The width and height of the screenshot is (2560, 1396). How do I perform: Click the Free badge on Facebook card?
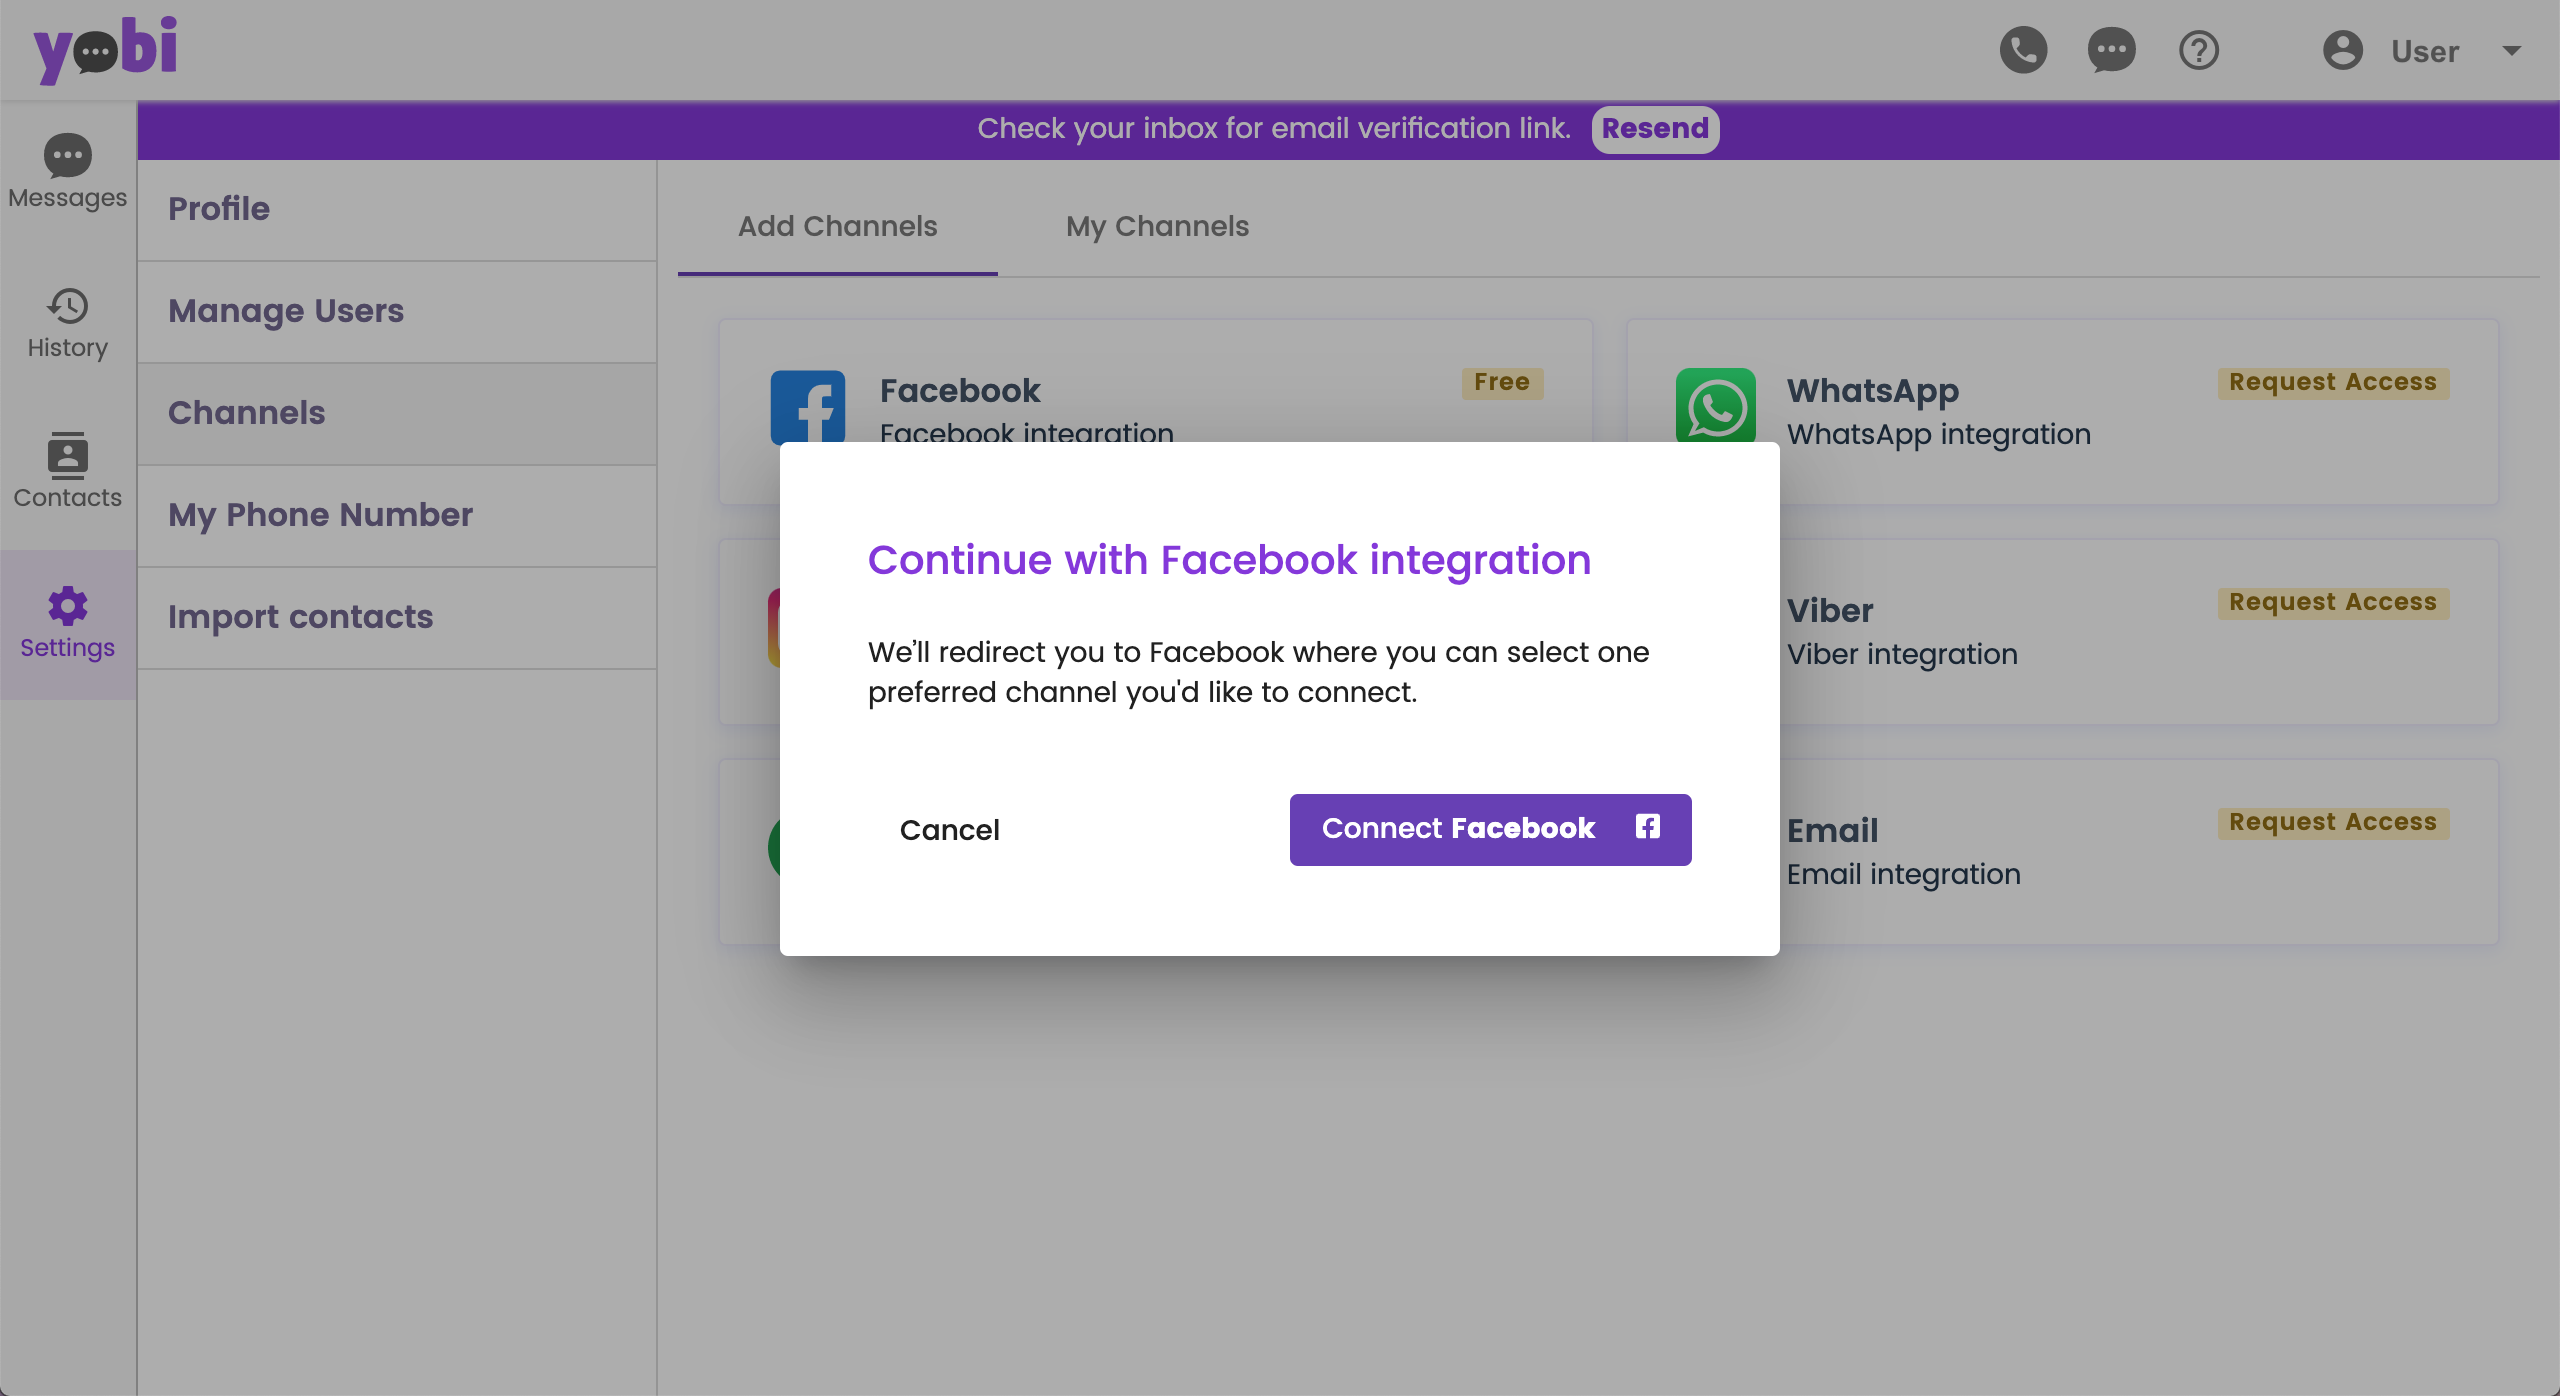1502,383
